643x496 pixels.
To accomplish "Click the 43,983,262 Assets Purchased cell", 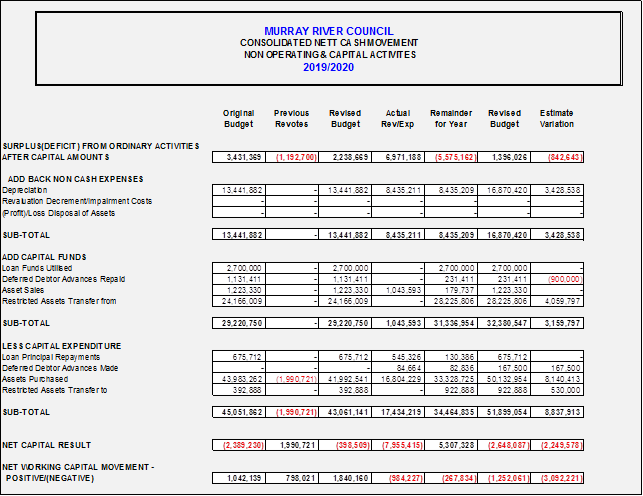I will coord(239,379).
